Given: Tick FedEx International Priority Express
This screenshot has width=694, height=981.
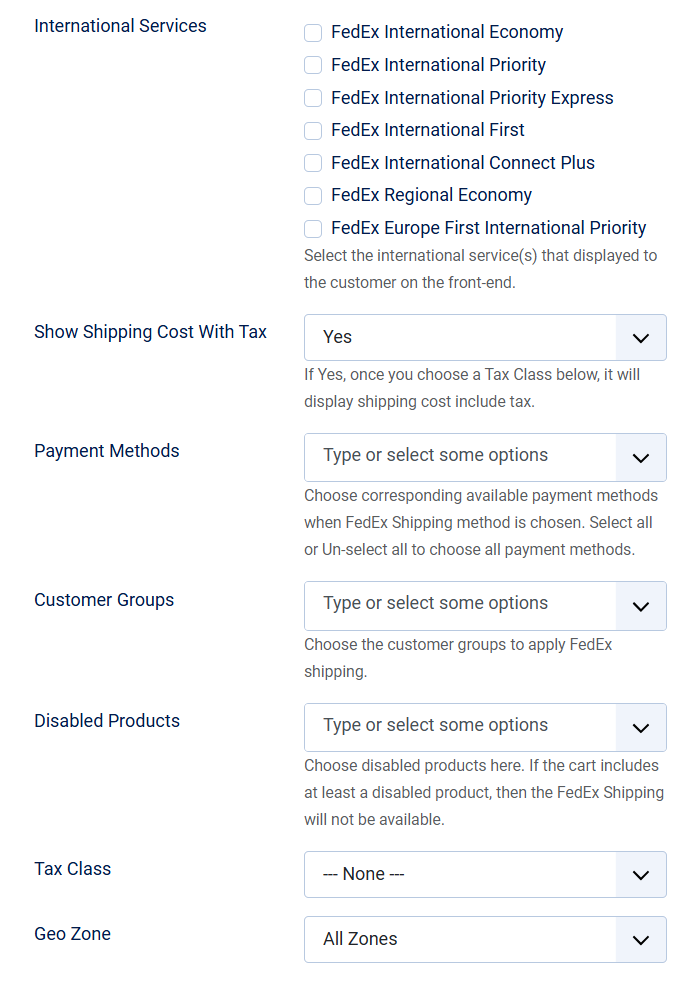Looking at the screenshot, I should pyautogui.click(x=313, y=98).
